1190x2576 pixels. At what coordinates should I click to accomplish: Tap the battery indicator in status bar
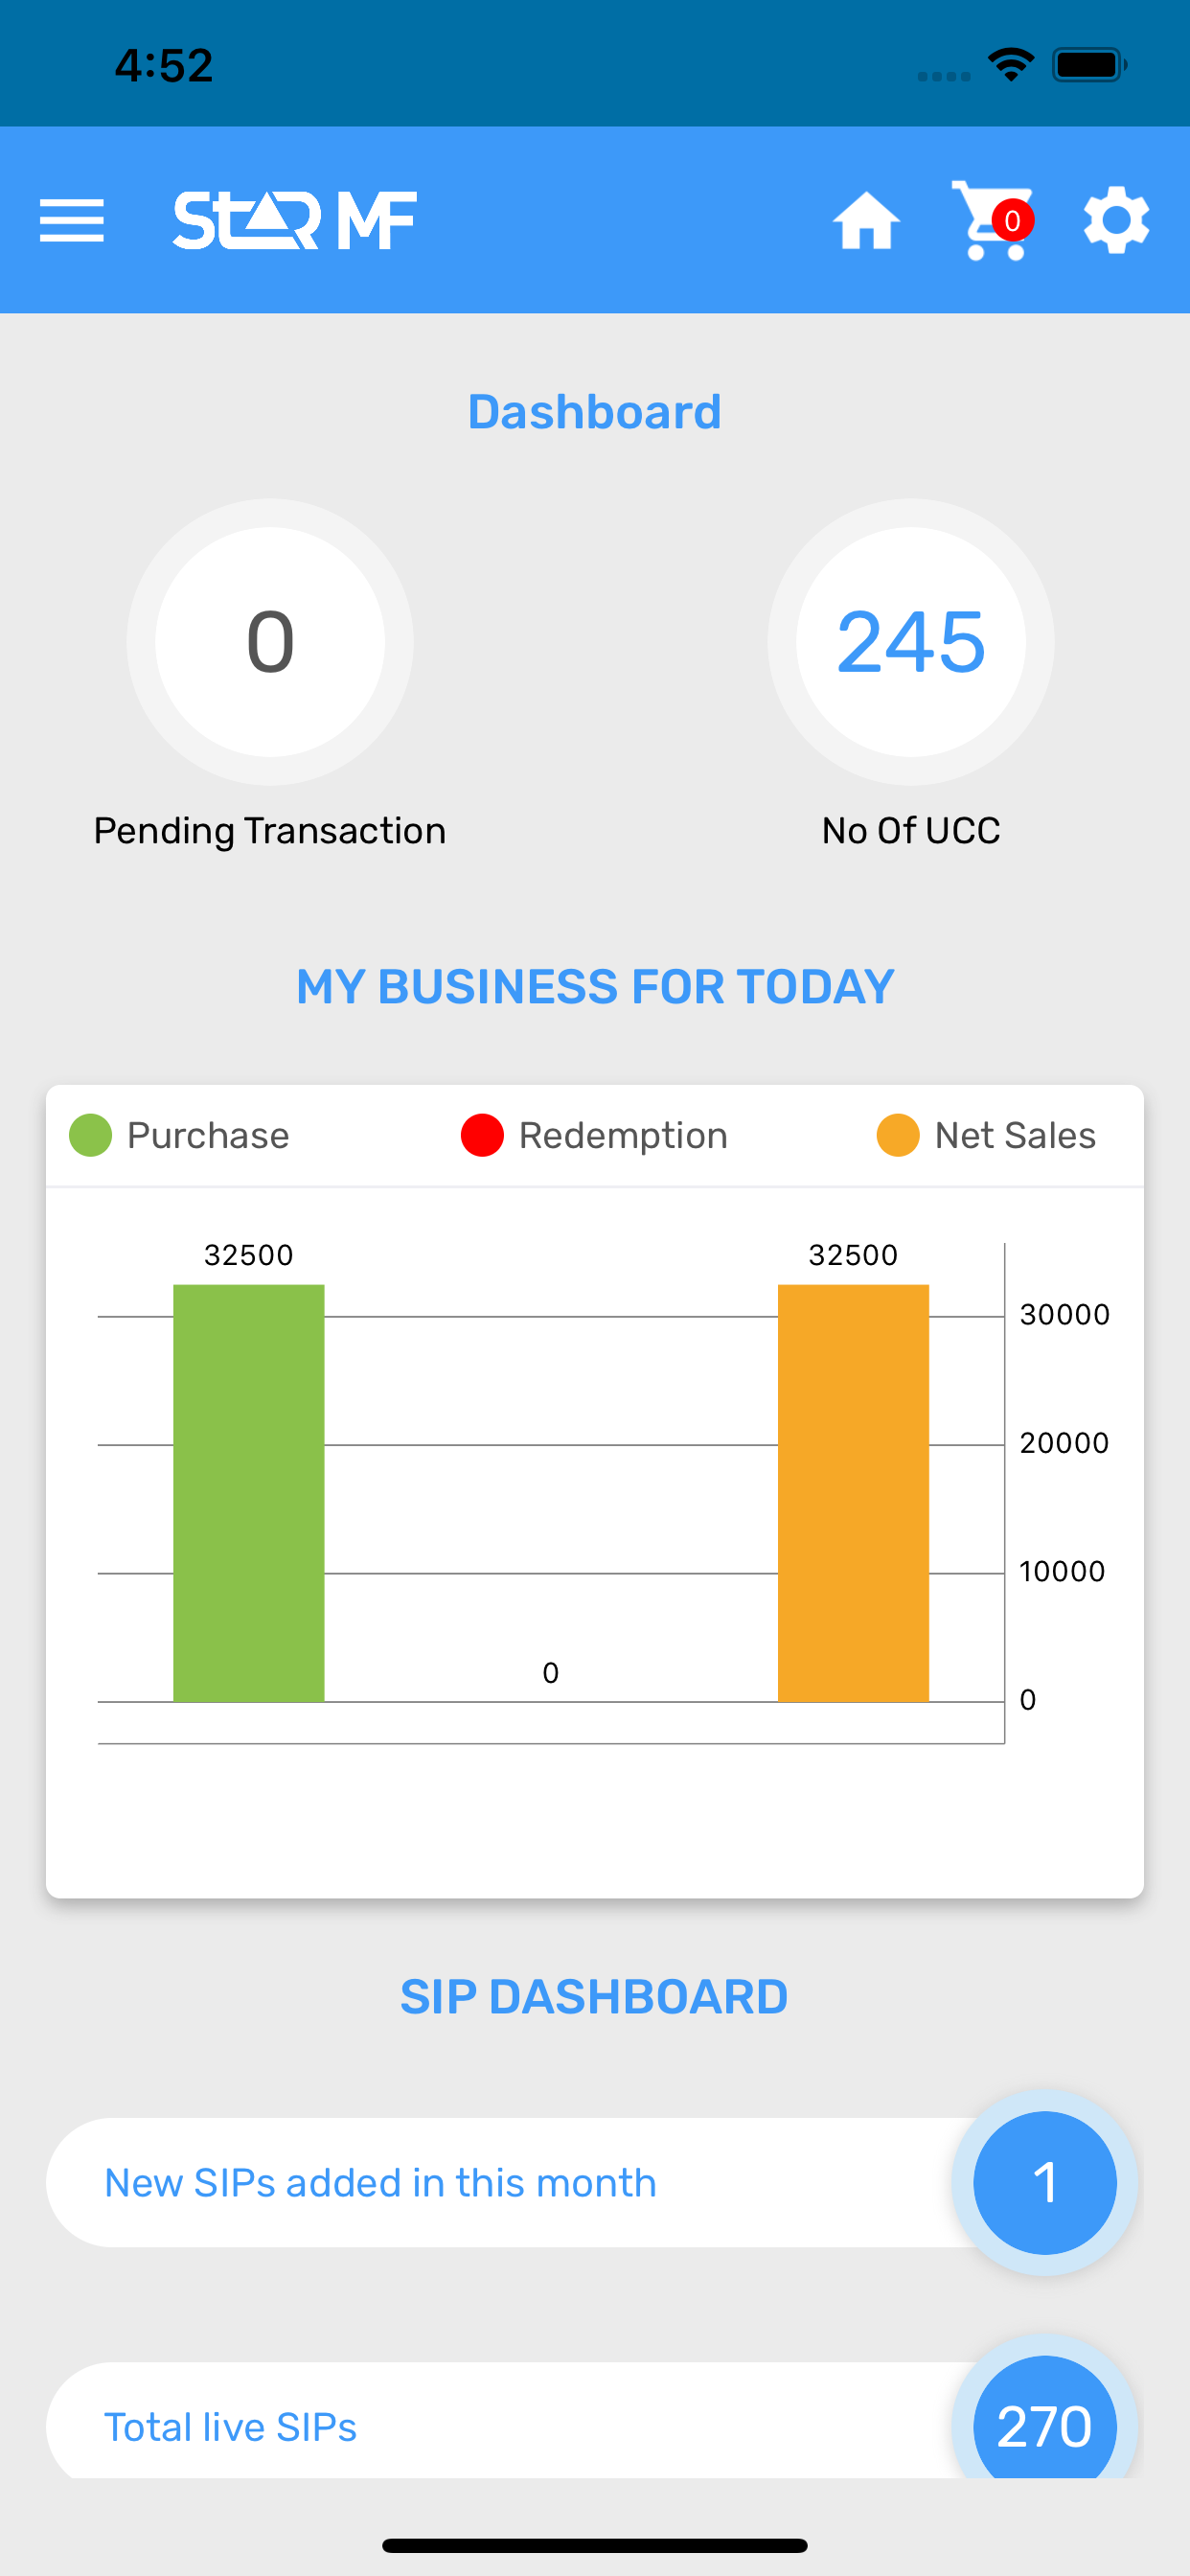click(1089, 66)
